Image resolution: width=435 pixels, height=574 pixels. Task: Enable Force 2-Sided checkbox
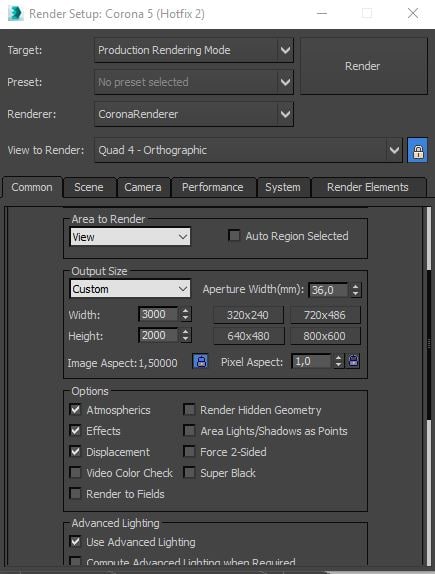tap(189, 451)
